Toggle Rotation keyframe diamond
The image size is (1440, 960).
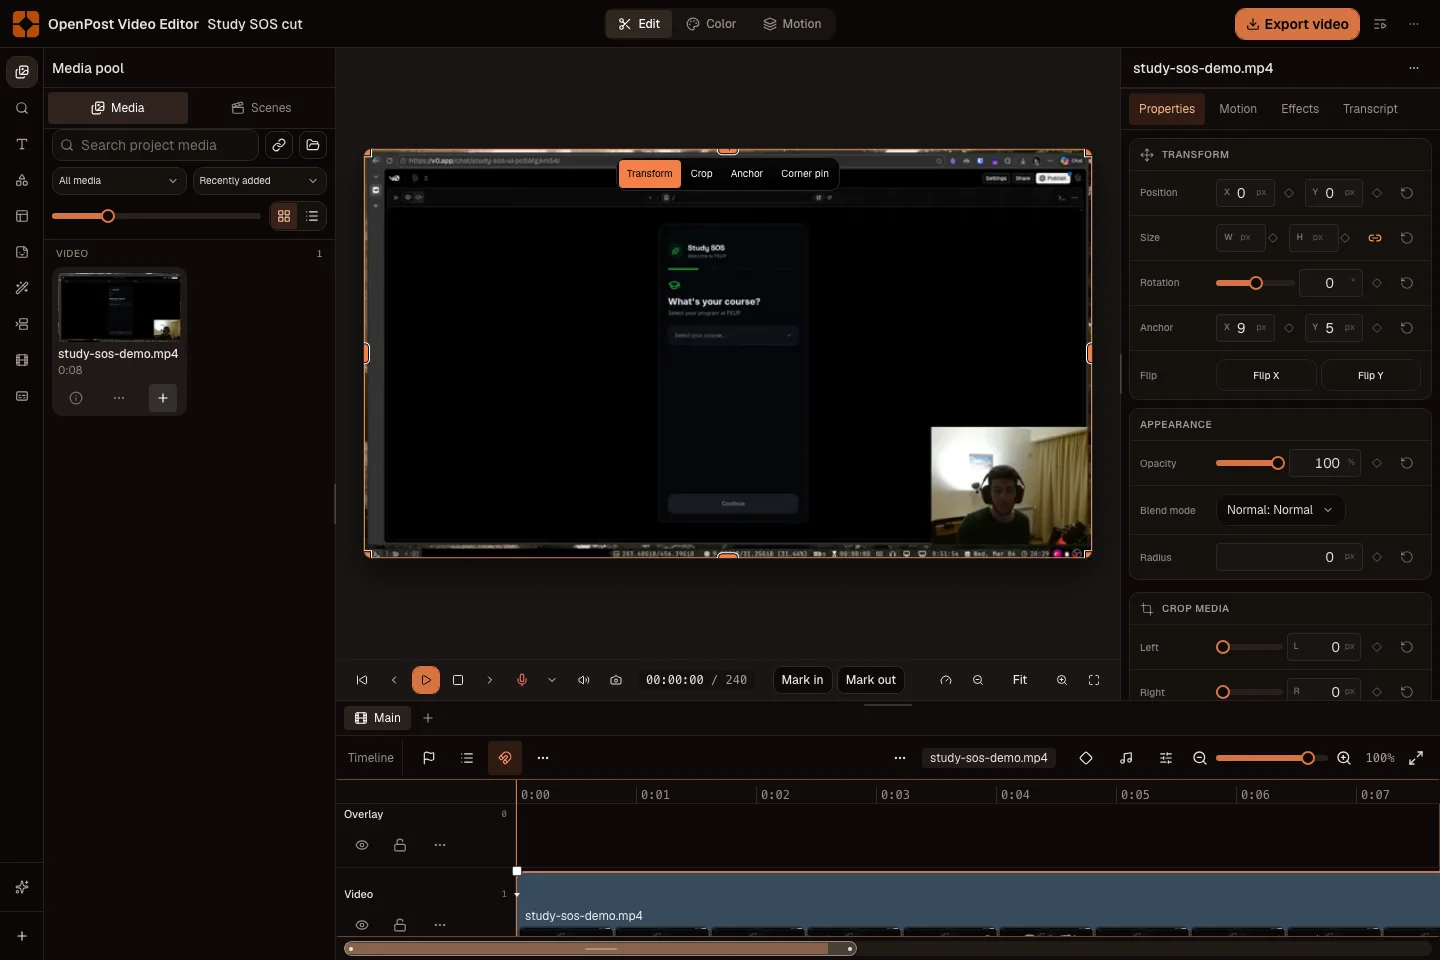[1377, 283]
